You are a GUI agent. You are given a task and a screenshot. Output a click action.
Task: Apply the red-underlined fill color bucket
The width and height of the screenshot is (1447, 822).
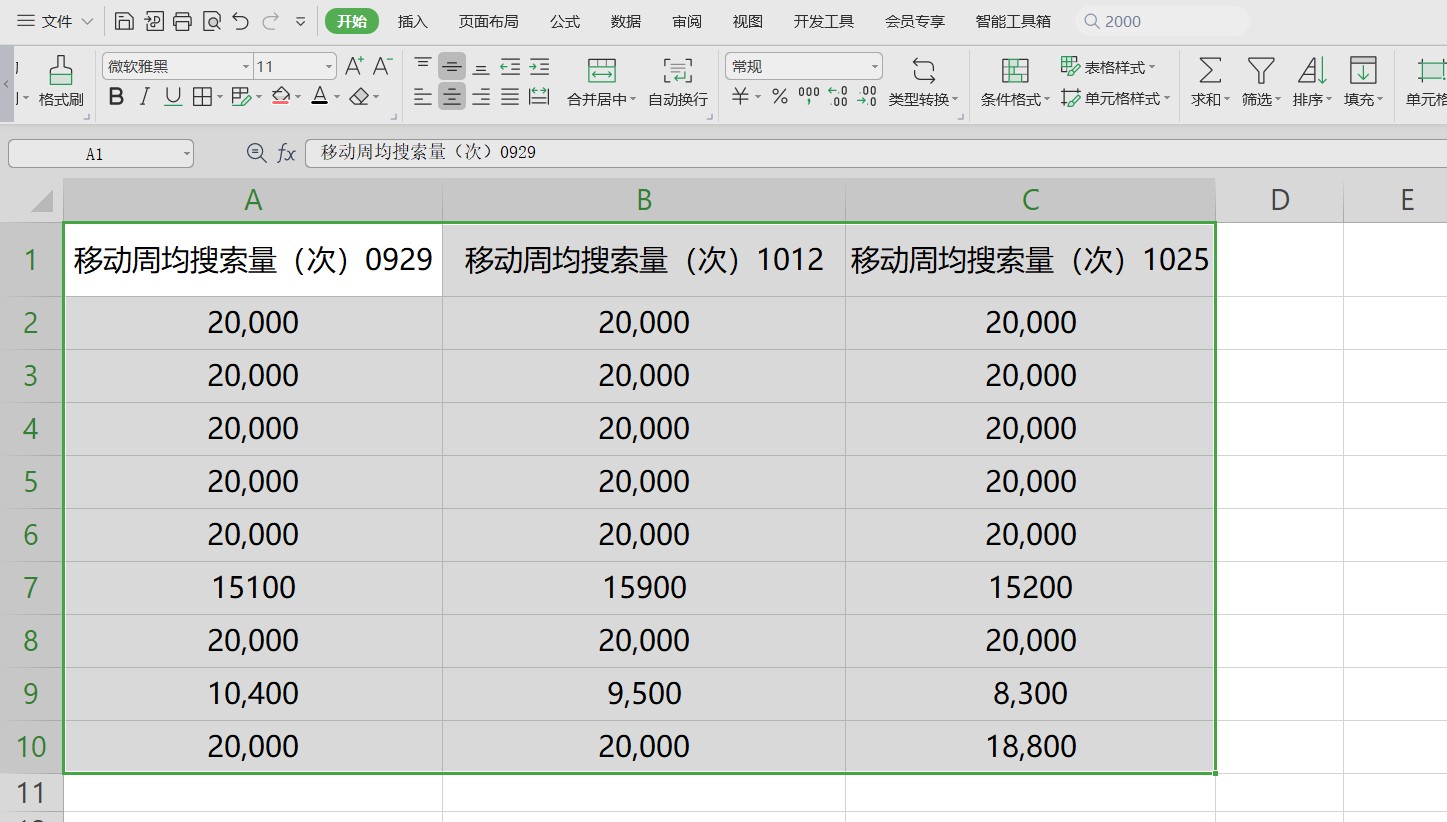coord(280,97)
